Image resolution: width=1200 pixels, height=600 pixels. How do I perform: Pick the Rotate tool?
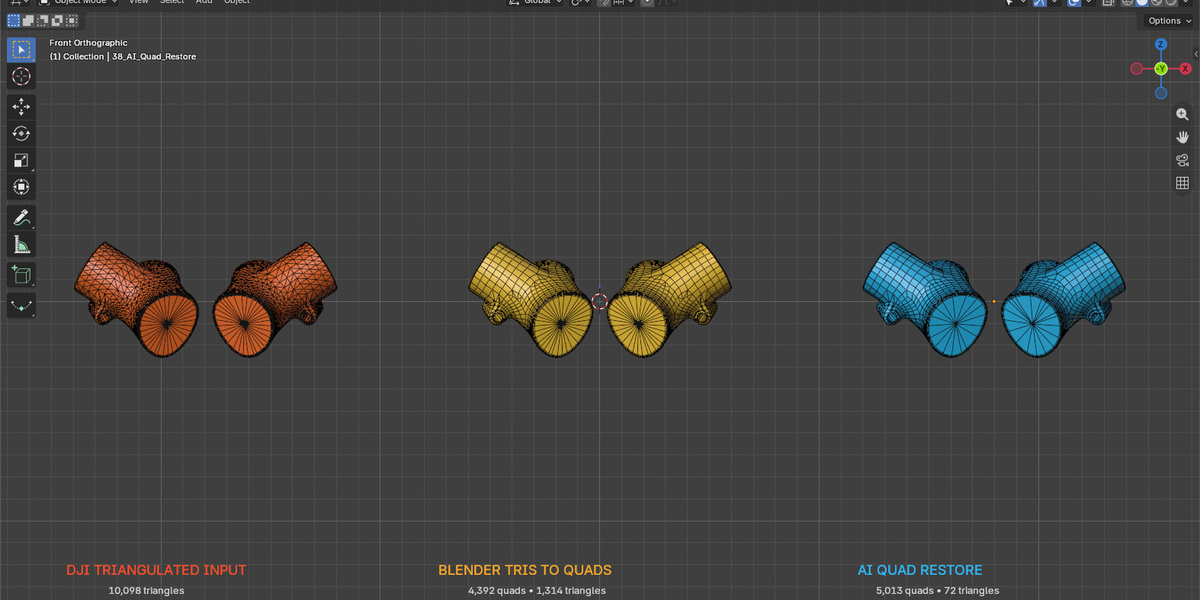point(21,134)
